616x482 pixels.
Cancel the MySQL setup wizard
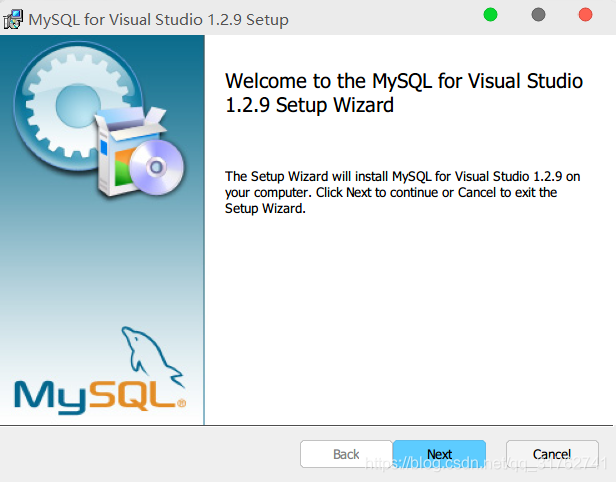[x=552, y=454]
